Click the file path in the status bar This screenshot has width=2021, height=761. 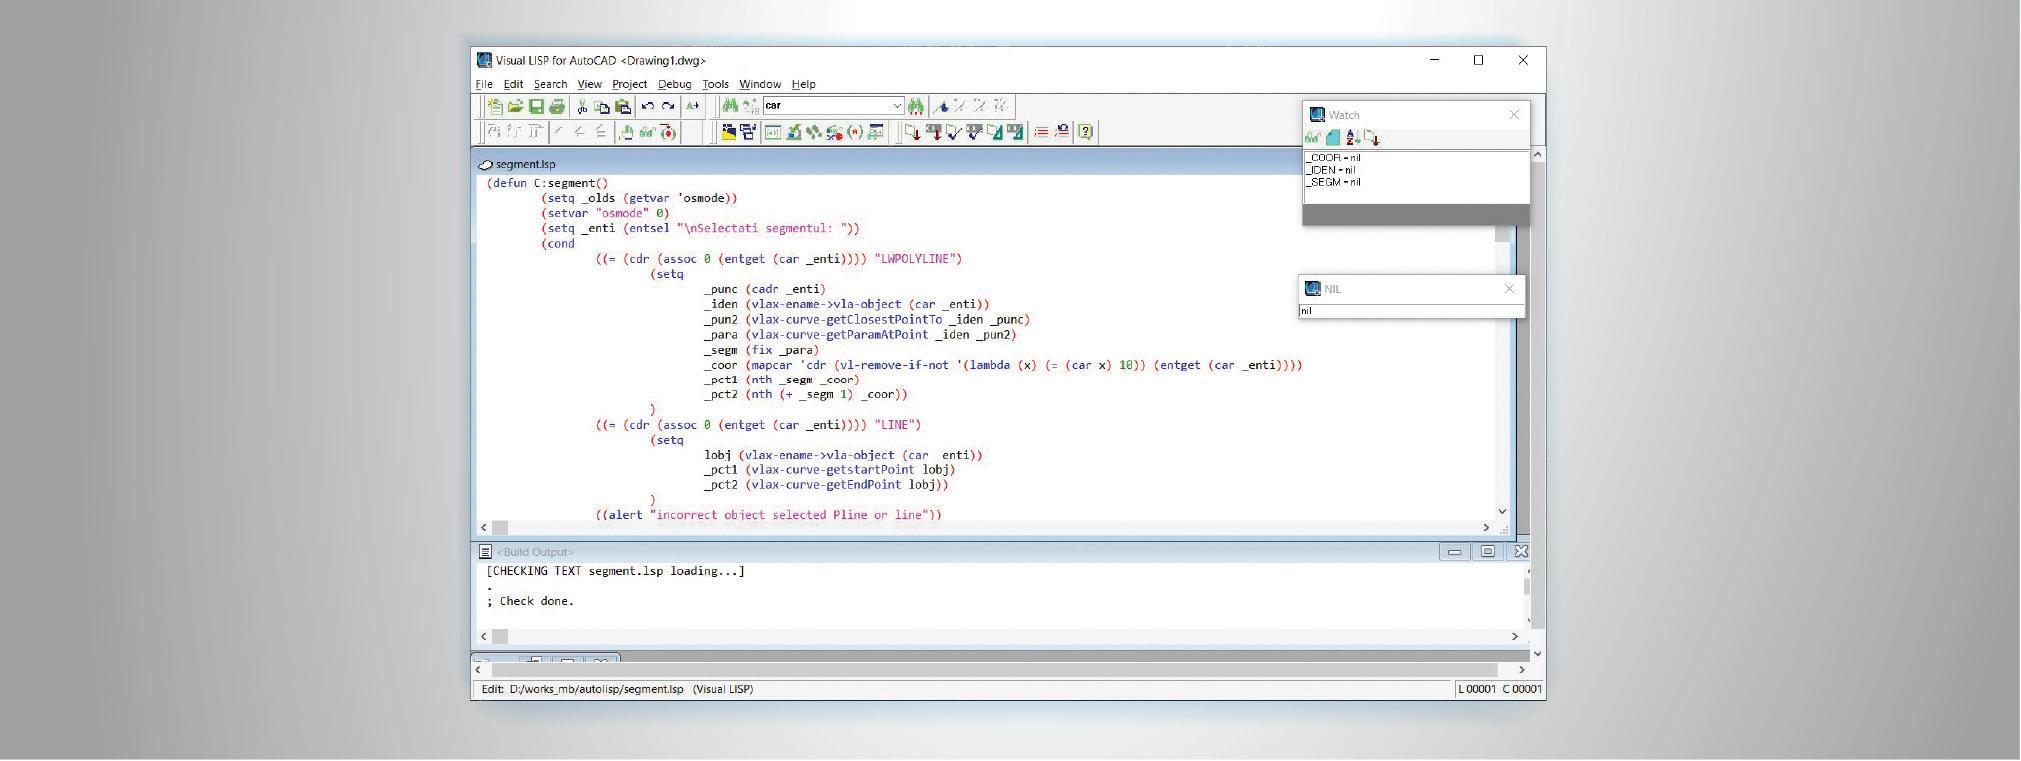[x=596, y=689]
